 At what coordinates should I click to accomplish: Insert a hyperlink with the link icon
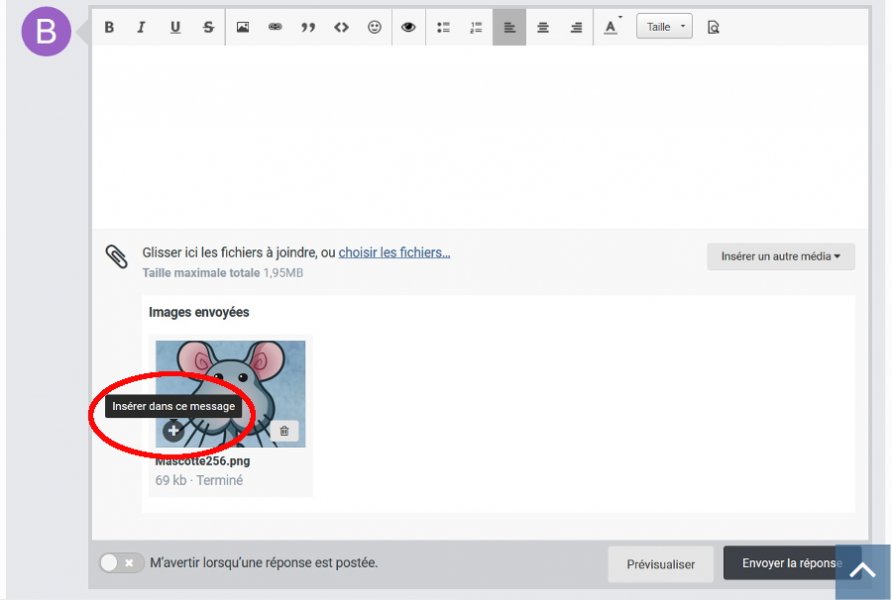[x=275, y=28]
